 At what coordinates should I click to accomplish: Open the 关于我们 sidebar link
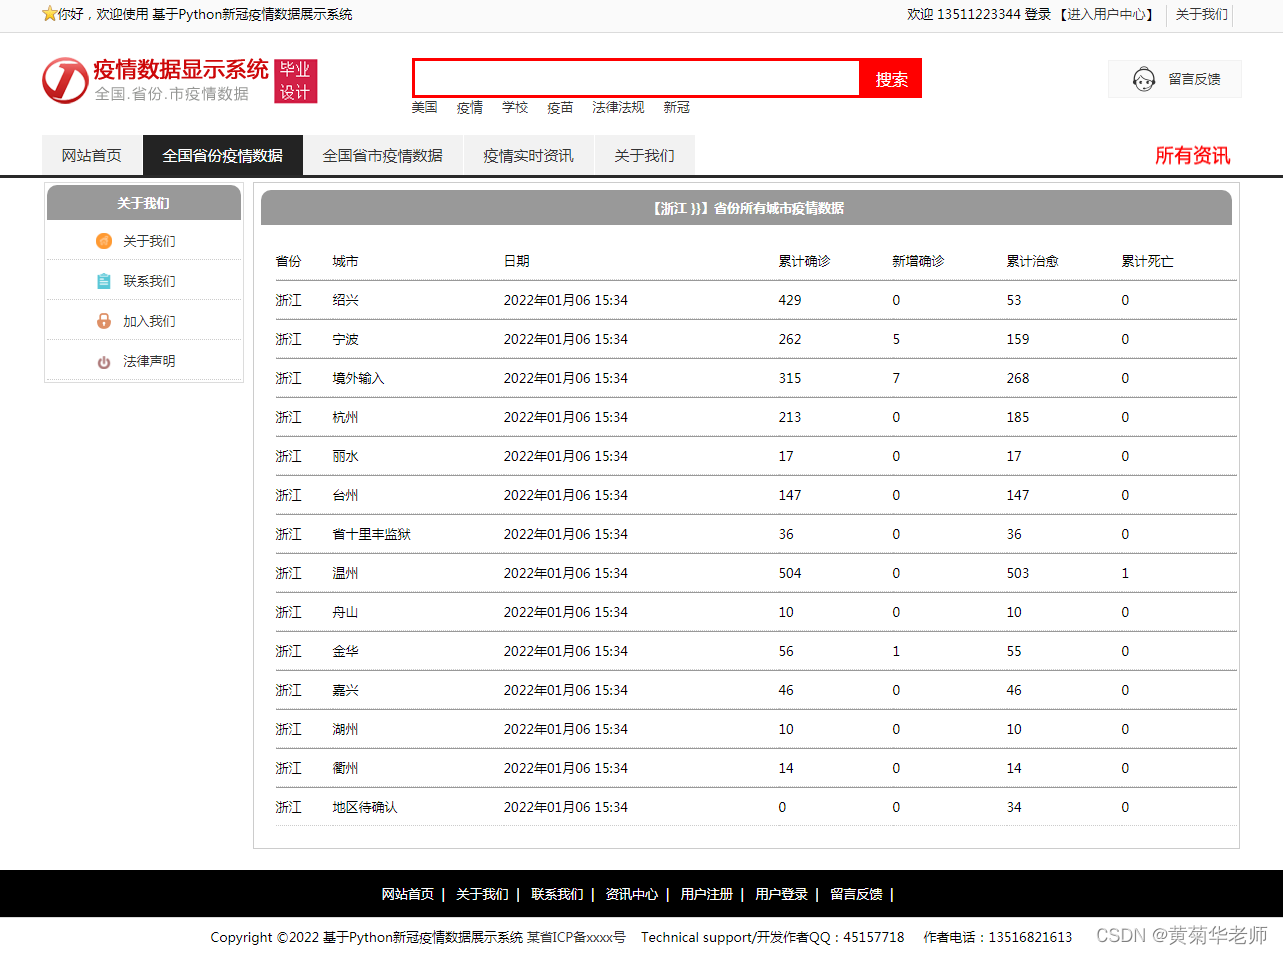click(x=149, y=241)
